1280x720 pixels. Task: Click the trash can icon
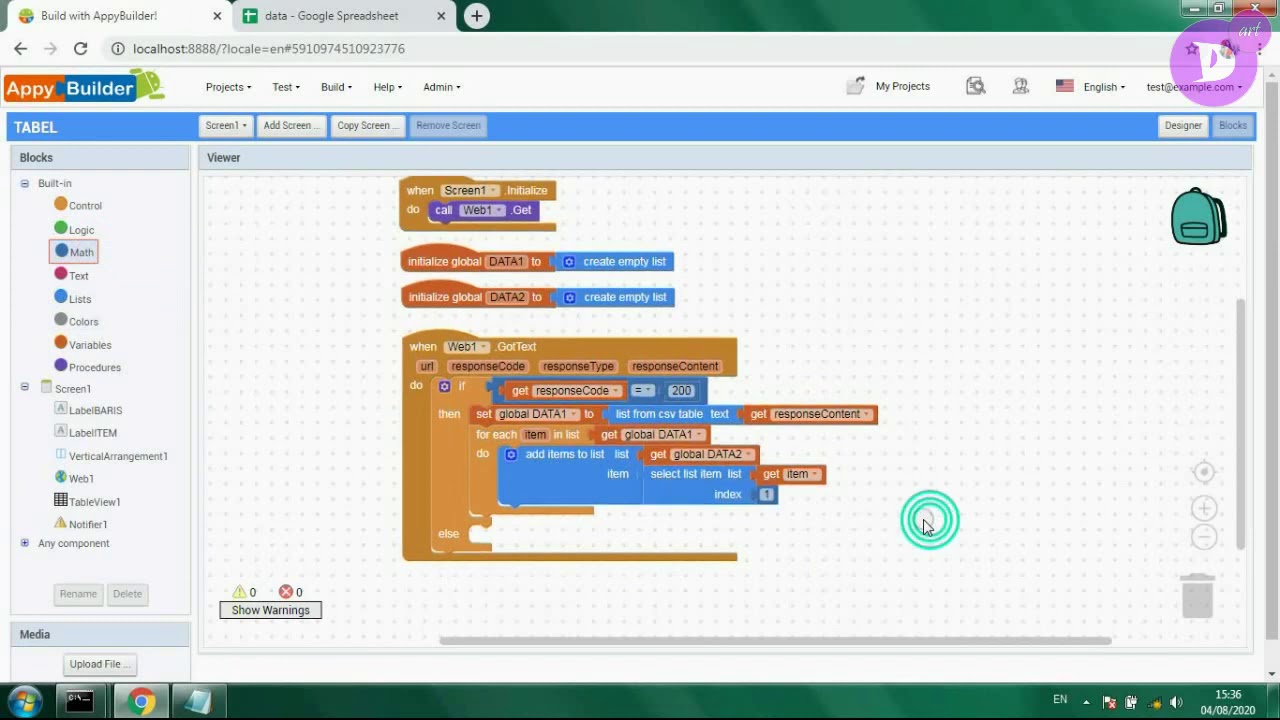tap(1197, 596)
